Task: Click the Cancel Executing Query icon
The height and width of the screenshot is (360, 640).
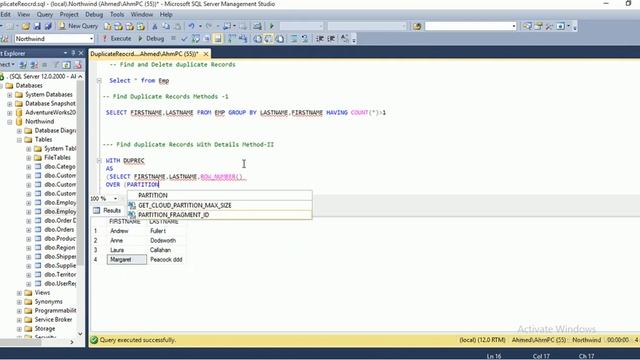Action: pos(173,39)
